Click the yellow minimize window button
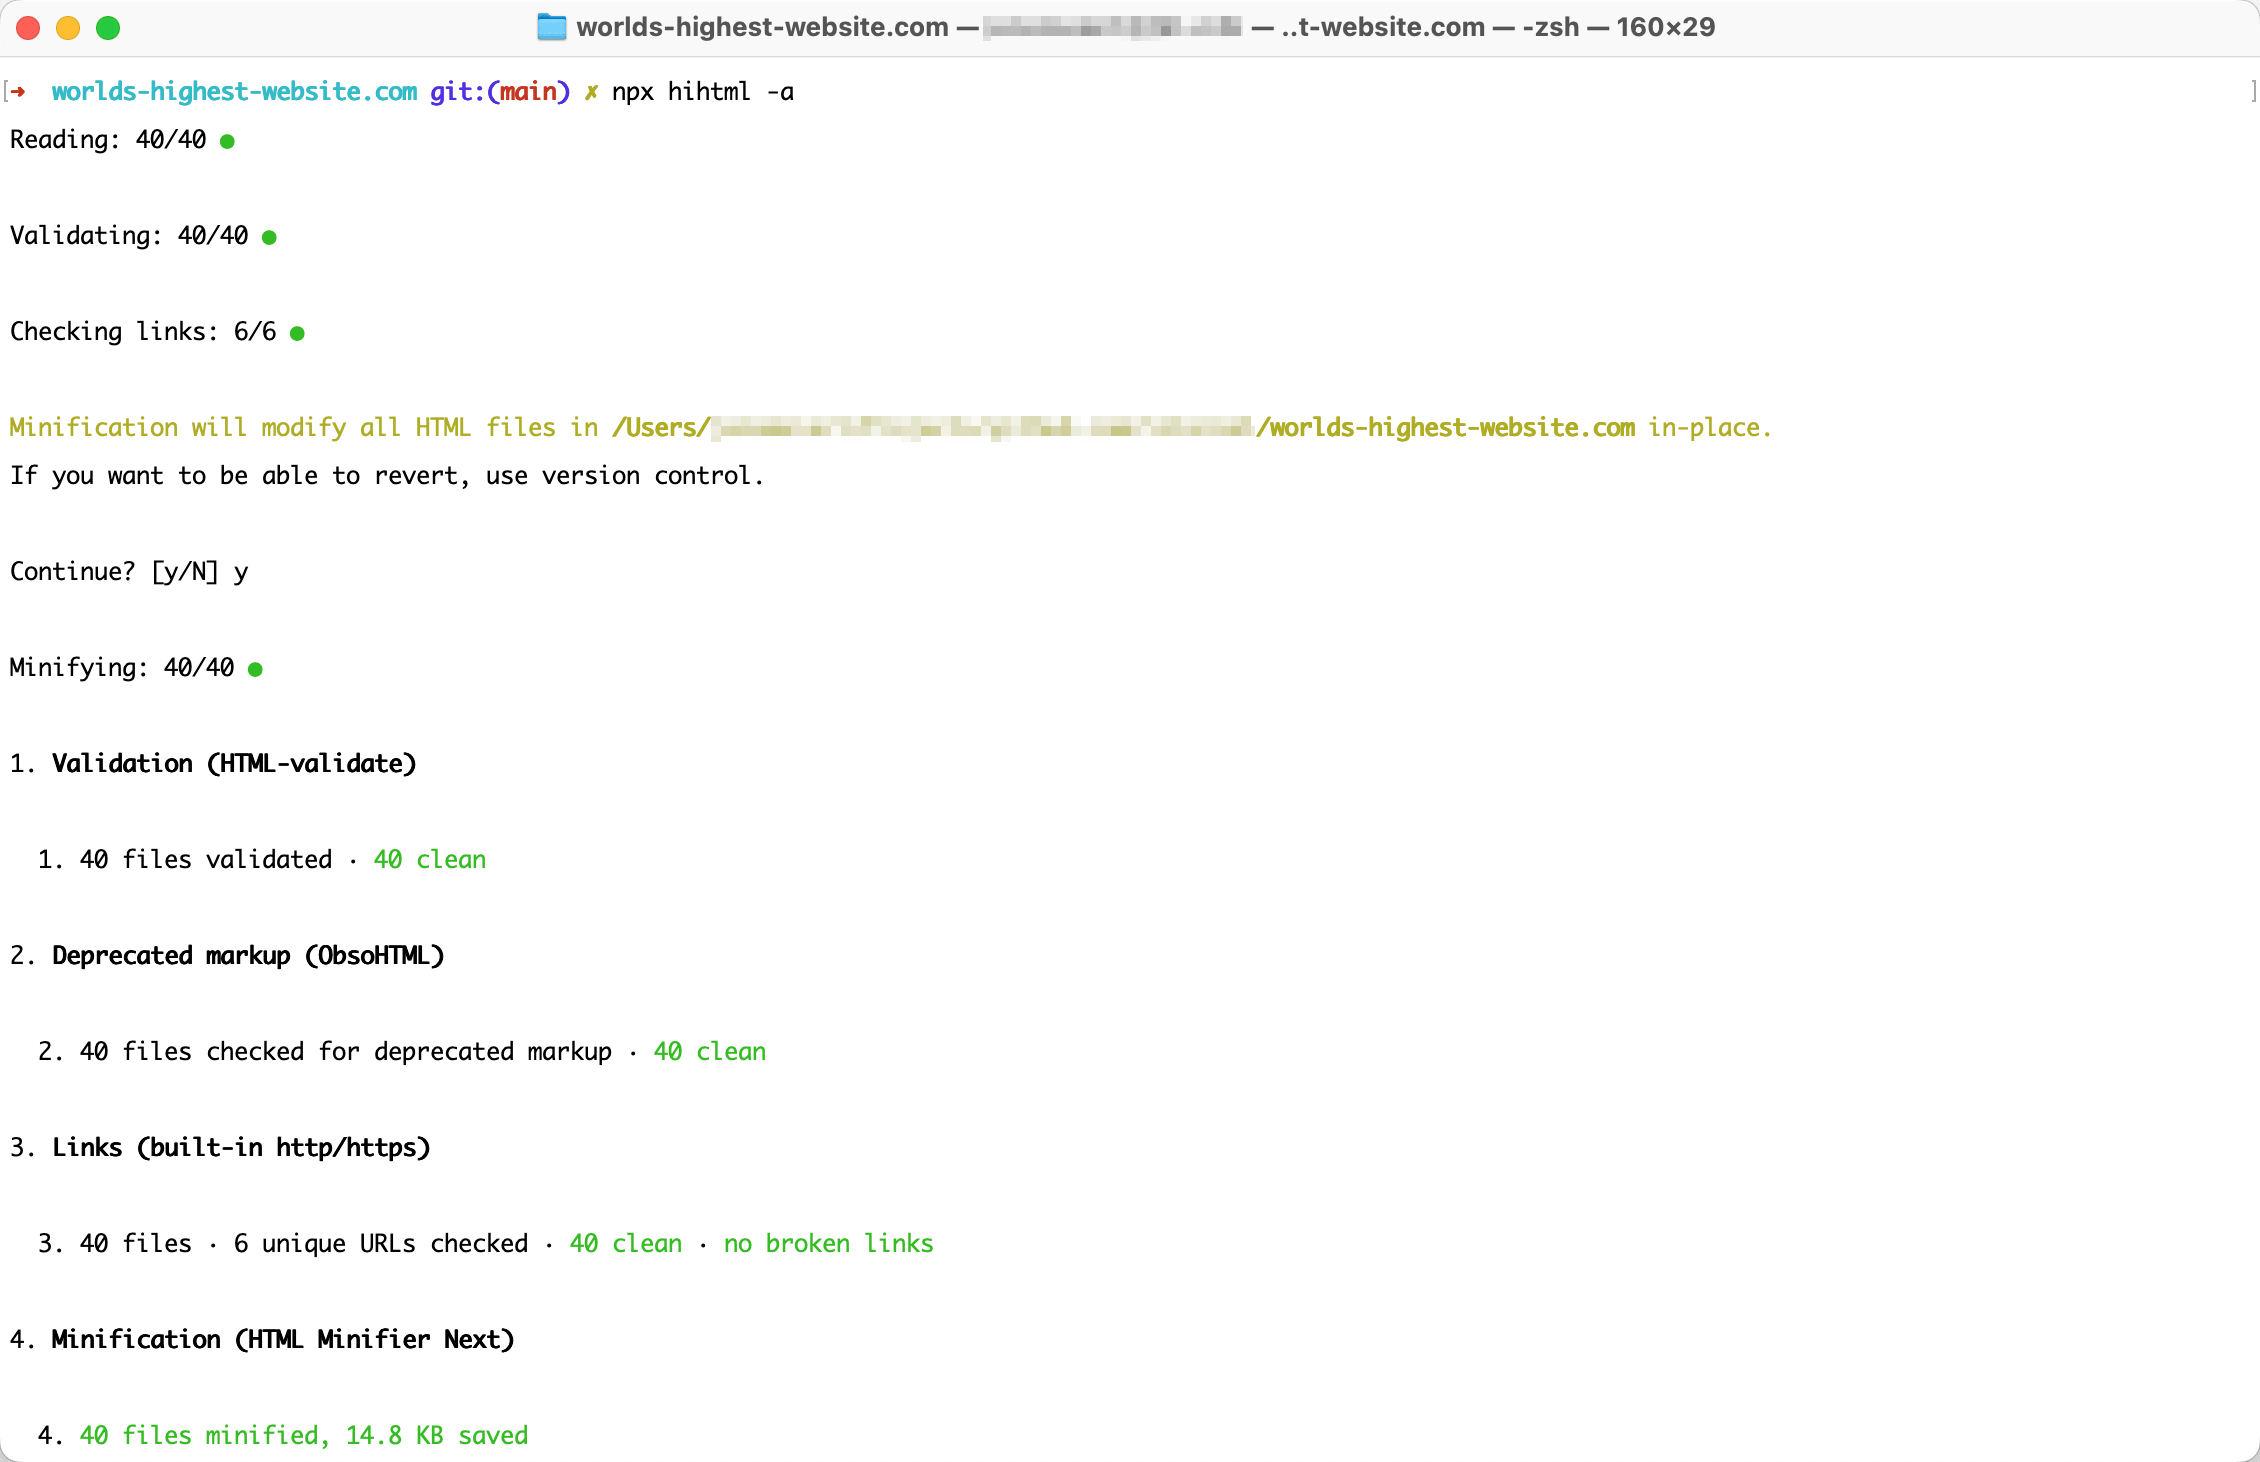 coord(68,28)
